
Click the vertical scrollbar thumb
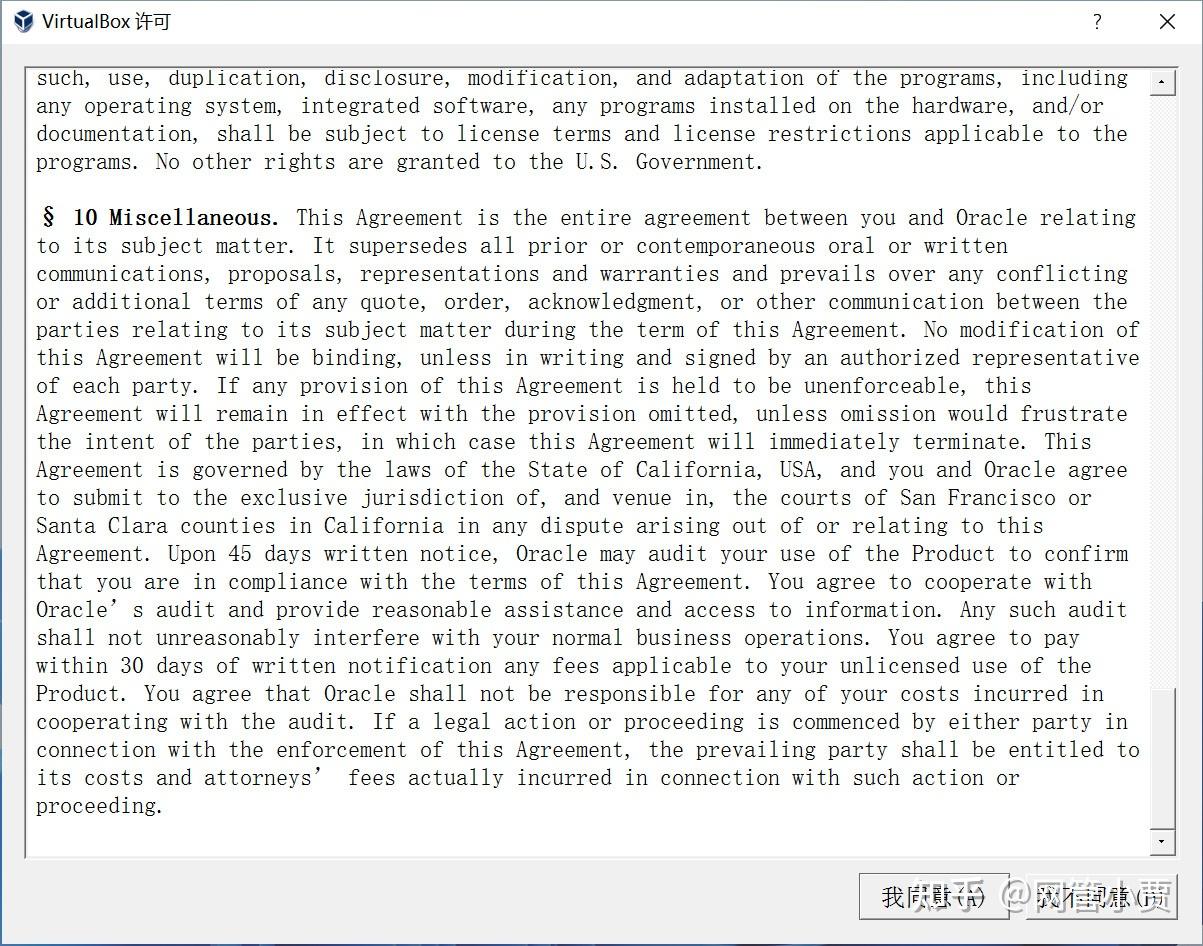point(1162,759)
